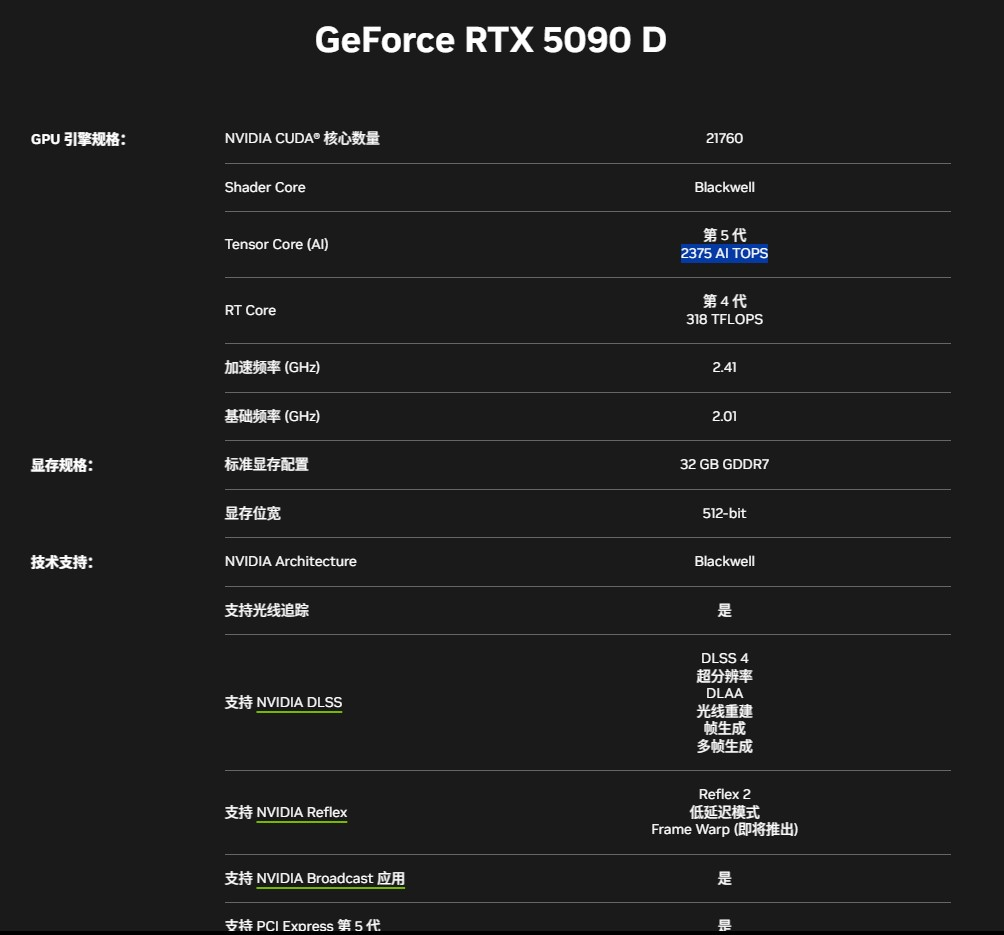The image size is (1004, 935).
Task: Click the boost clock value 2.41
Action: pos(724,368)
